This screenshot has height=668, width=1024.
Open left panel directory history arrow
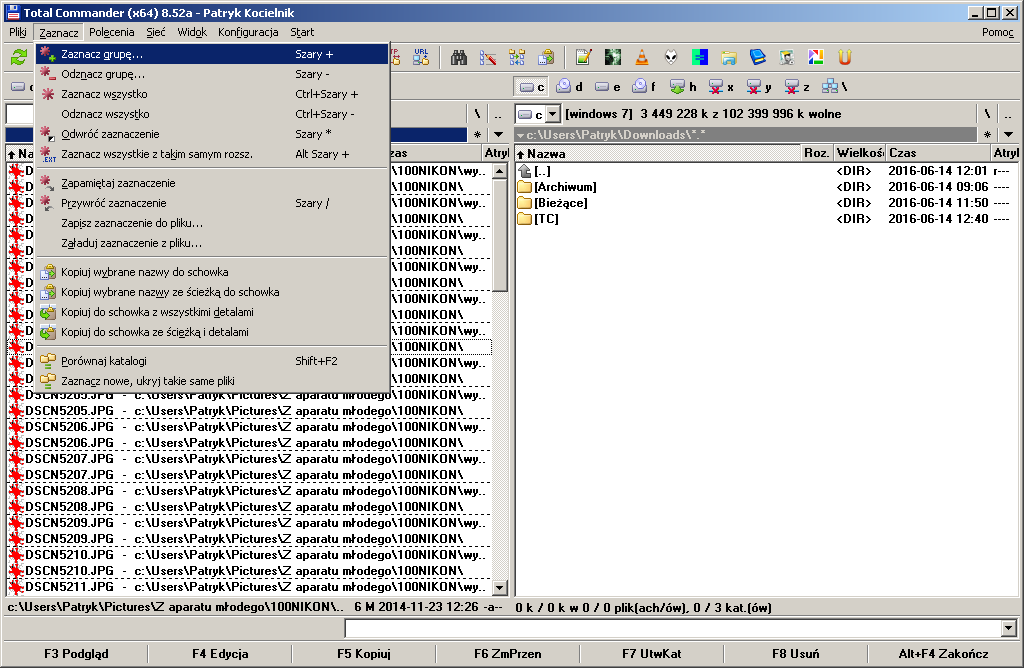coord(499,135)
